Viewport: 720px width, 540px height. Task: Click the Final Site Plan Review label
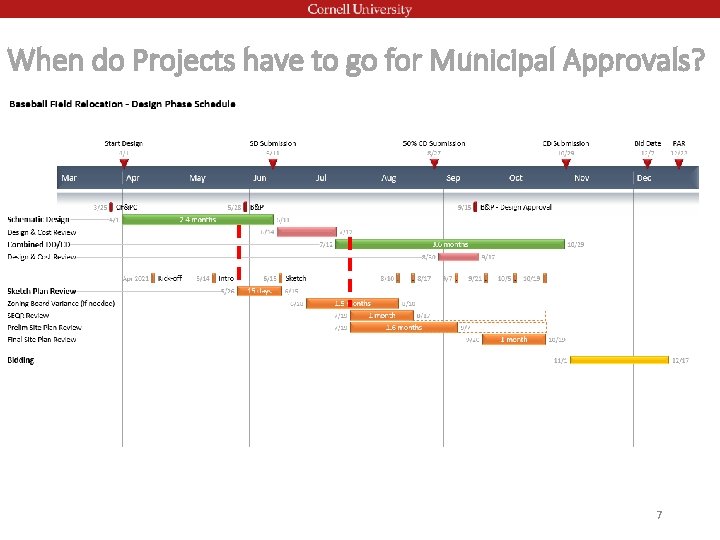pos(42,339)
